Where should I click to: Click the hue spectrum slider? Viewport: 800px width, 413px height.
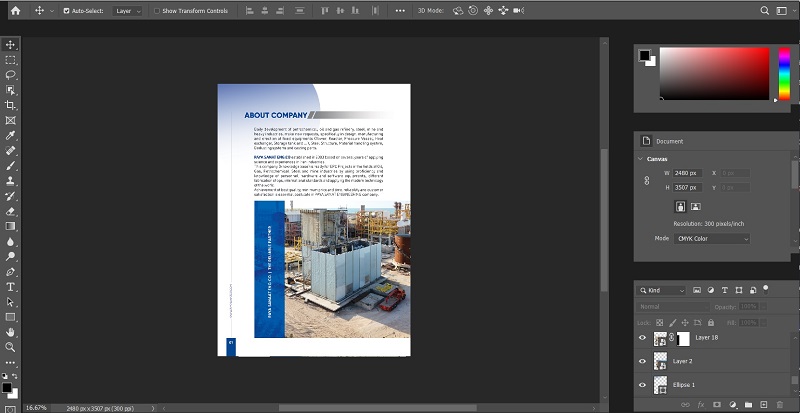pos(784,74)
